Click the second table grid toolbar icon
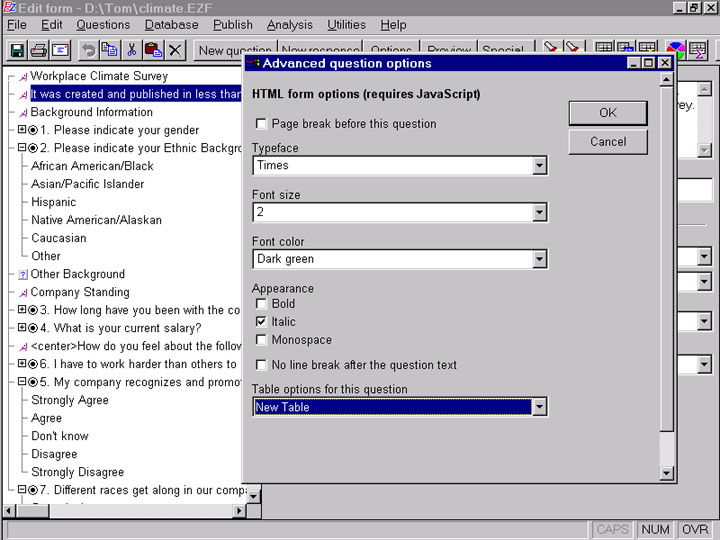The width and height of the screenshot is (720, 540). 625,47
